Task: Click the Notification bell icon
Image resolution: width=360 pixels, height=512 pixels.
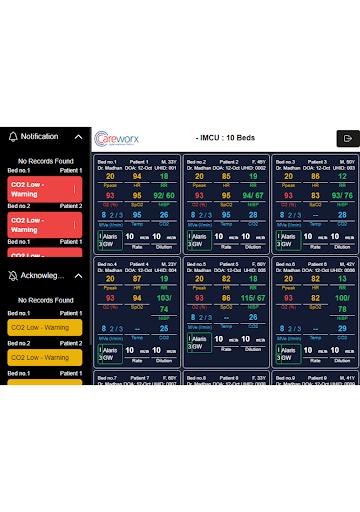Action: pos(13,137)
